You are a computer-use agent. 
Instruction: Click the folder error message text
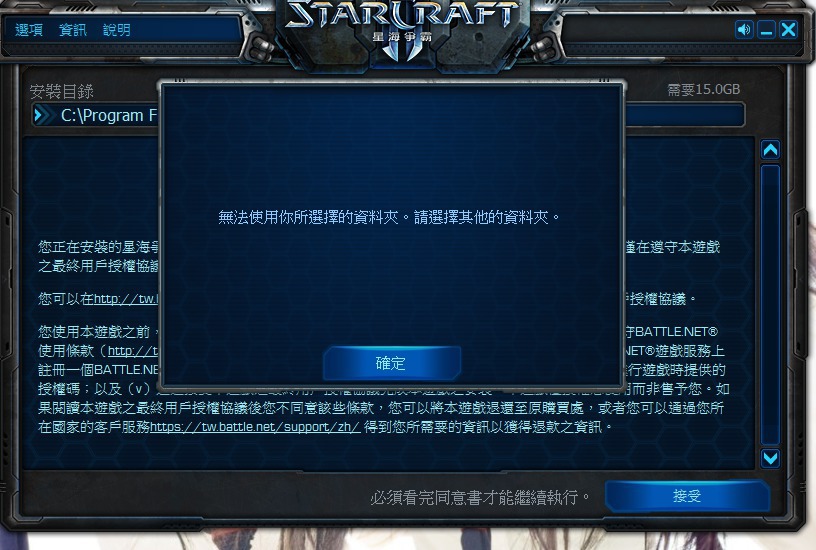click(x=389, y=217)
